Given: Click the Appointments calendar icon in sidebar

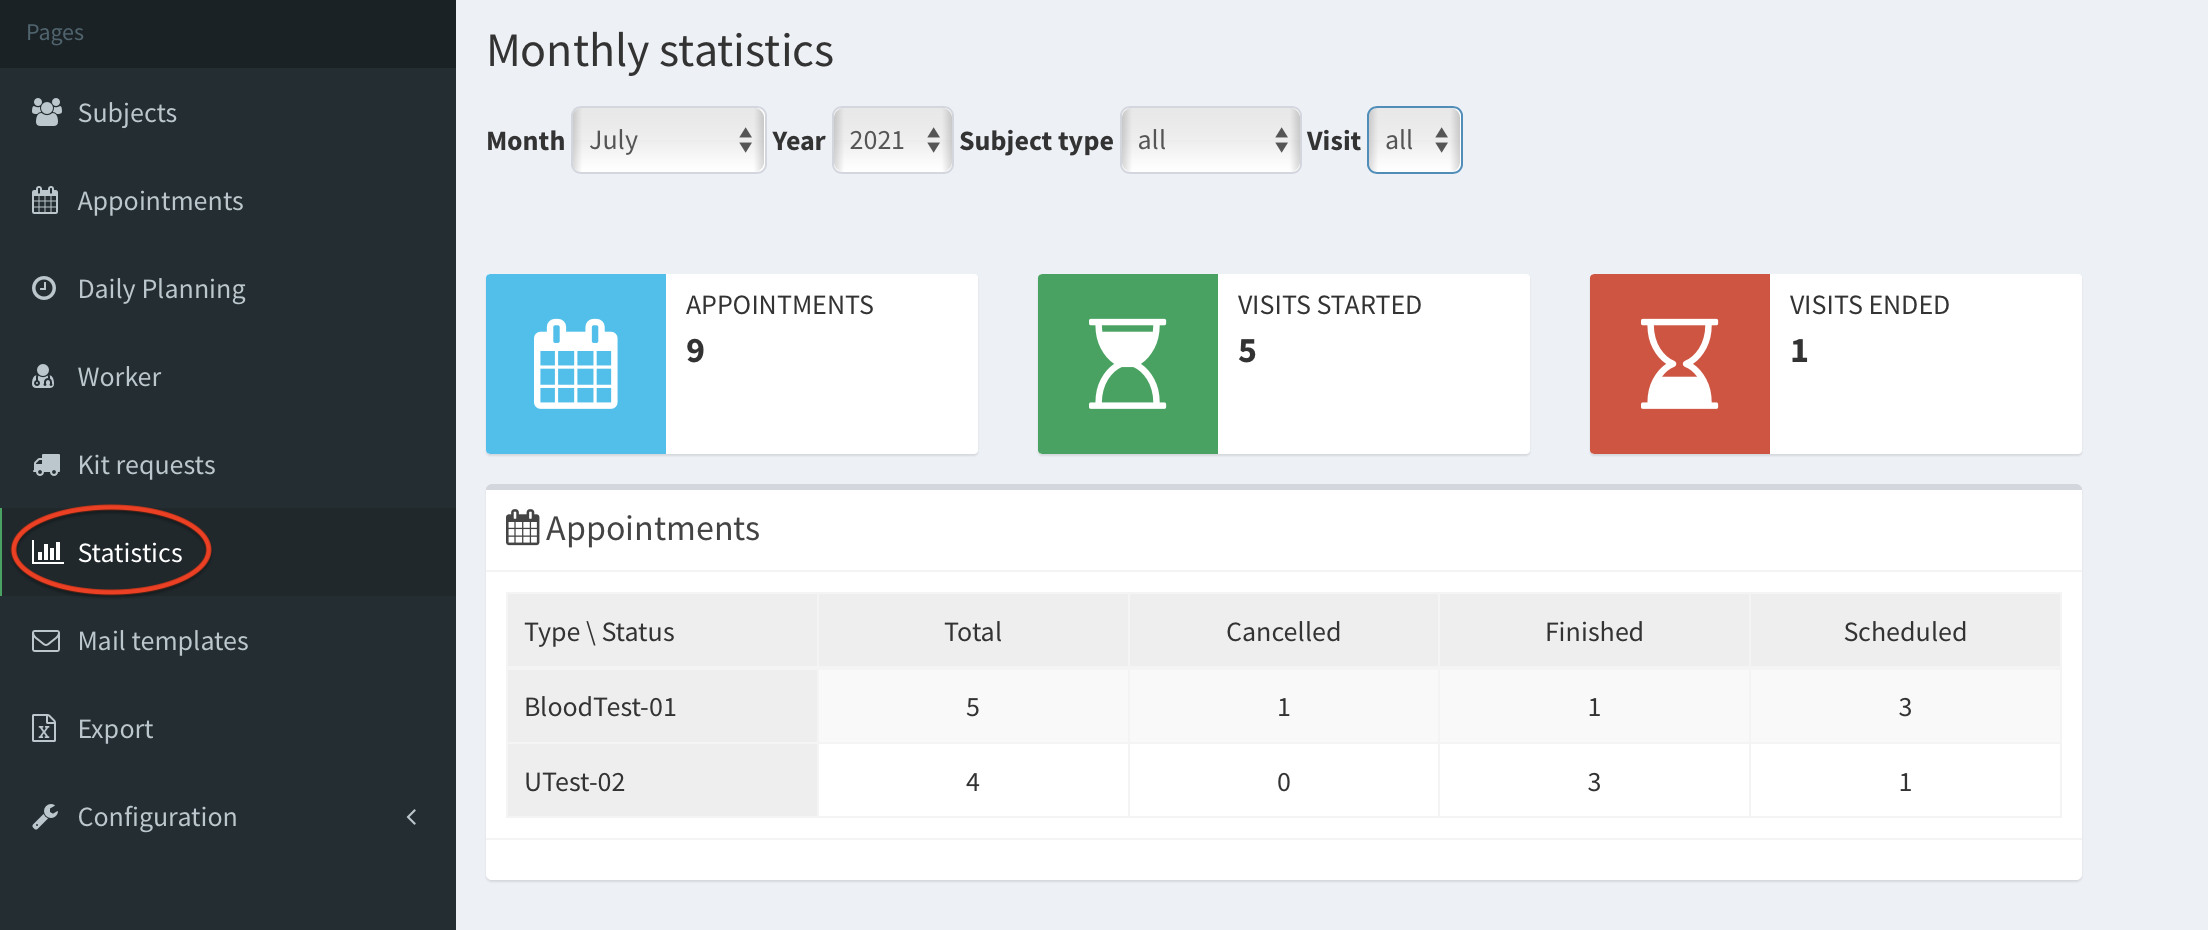Looking at the screenshot, I should tap(45, 201).
